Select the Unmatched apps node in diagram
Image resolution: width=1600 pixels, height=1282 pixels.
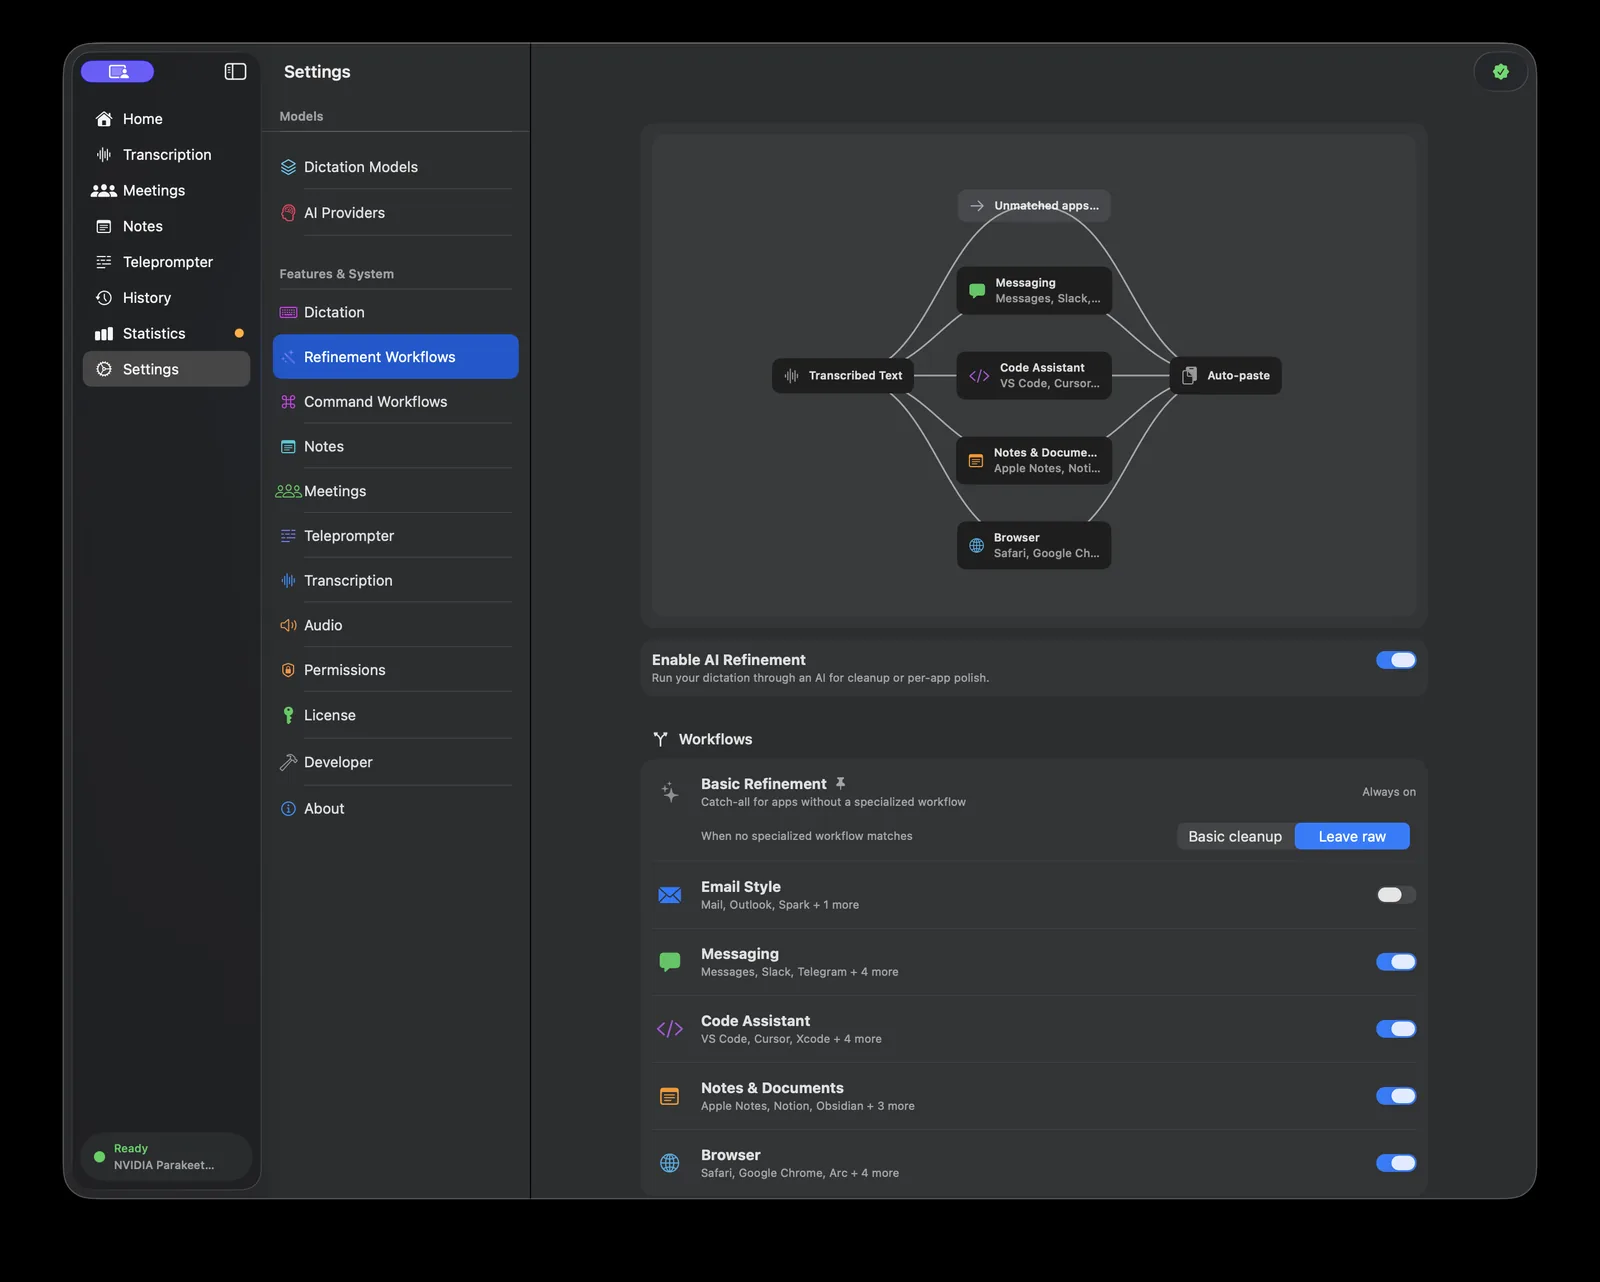pos(1034,206)
